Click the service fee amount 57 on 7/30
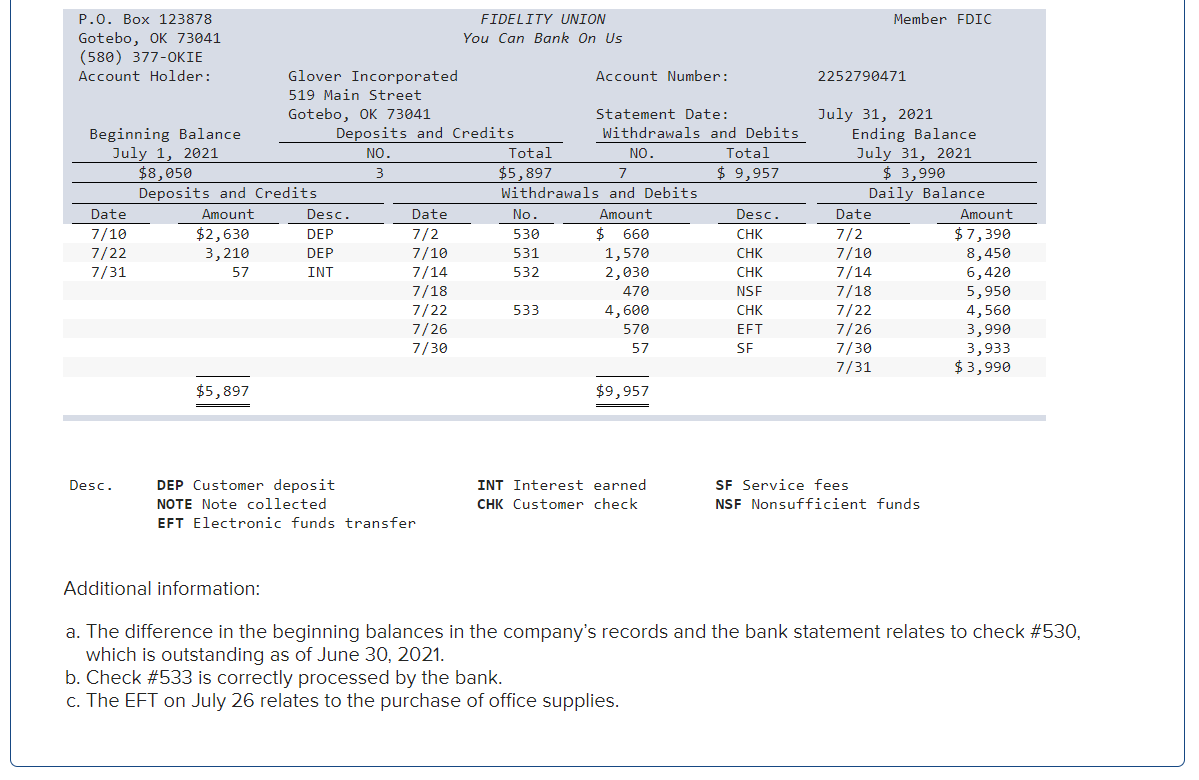This screenshot has width=1199, height=780. [x=641, y=349]
